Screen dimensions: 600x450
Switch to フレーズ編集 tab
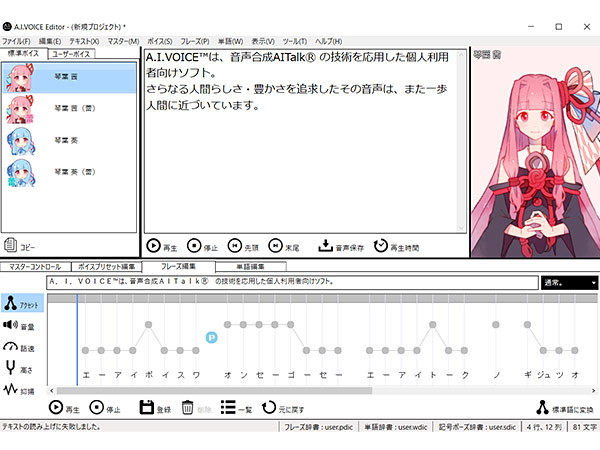tap(178, 266)
